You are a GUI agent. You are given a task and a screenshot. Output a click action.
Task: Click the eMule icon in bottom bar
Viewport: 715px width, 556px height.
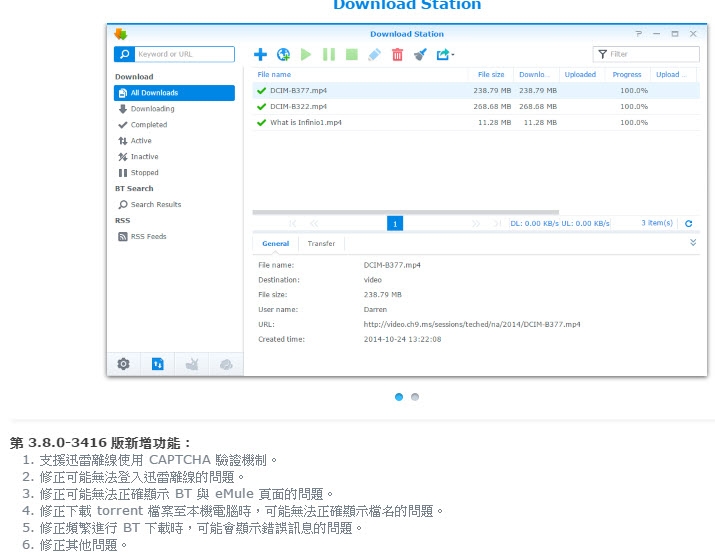click(x=192, y=364)
